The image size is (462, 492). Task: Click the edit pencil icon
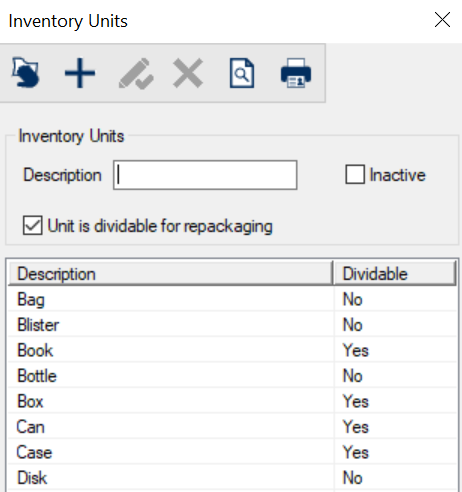click(136, 73)
